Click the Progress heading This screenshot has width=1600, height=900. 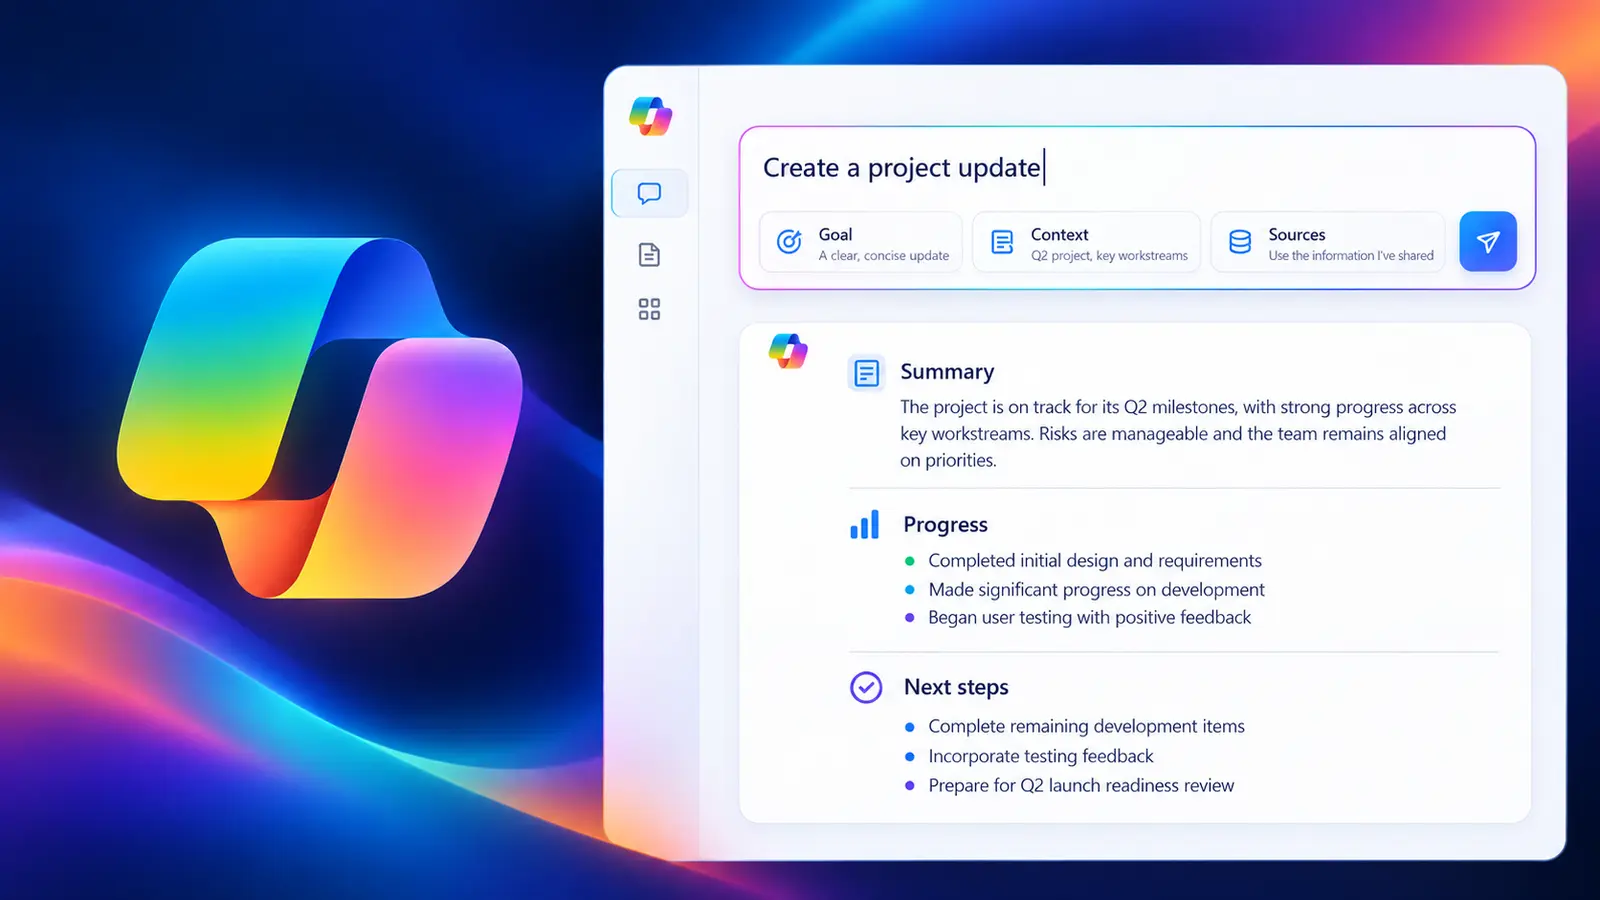(945, 525)
